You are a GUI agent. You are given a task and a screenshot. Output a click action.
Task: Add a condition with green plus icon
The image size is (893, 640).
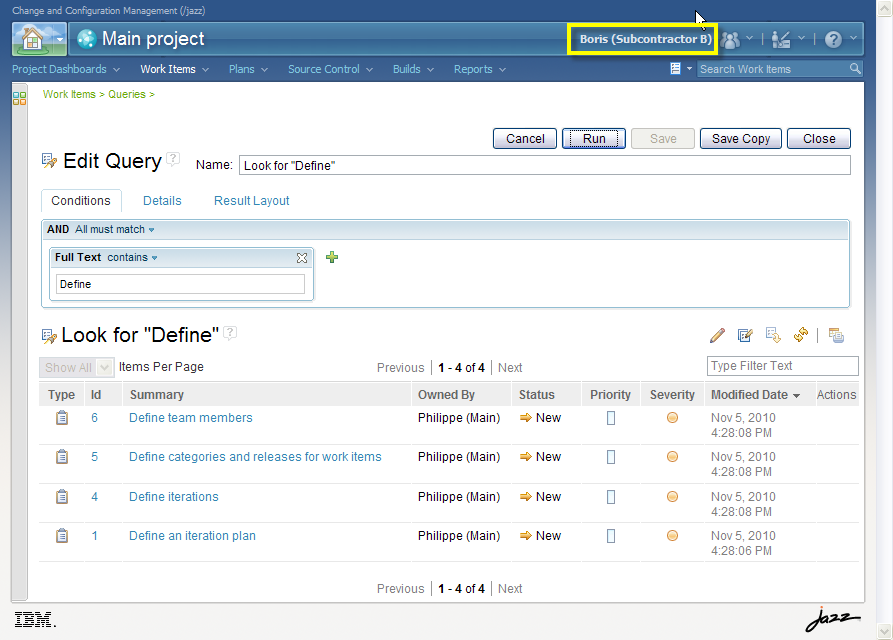332,257
